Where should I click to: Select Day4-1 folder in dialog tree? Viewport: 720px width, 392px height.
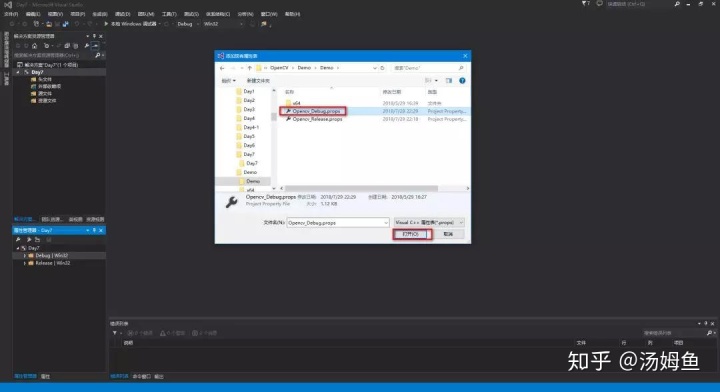248,127
